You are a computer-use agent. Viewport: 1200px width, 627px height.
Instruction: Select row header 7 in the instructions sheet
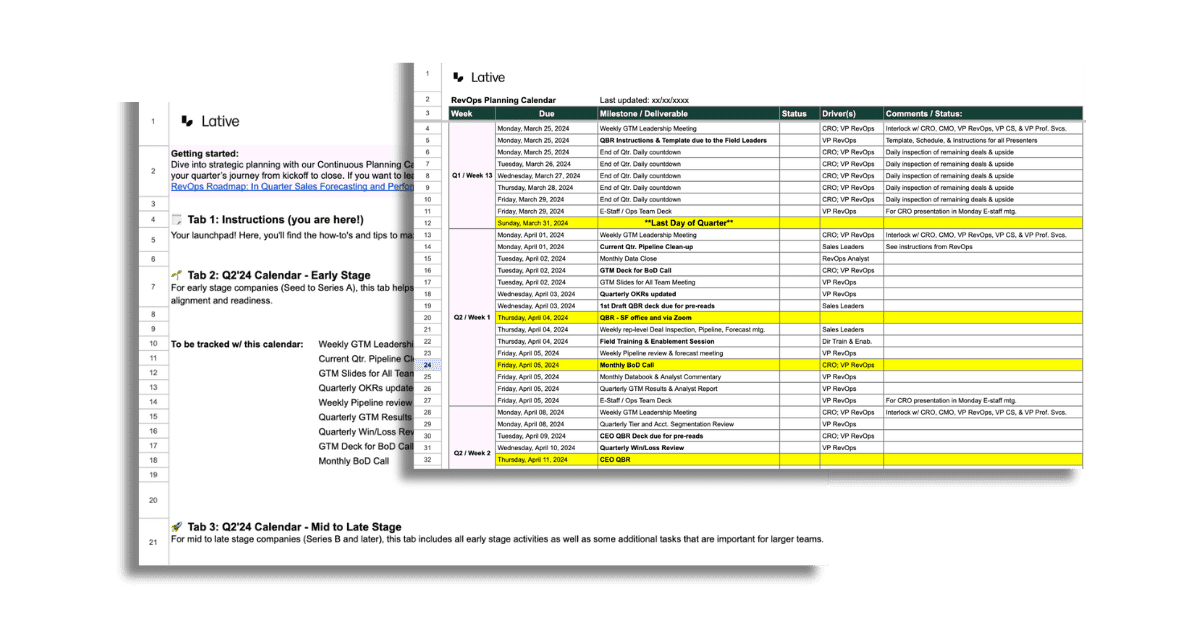click(x=153, y=287)
